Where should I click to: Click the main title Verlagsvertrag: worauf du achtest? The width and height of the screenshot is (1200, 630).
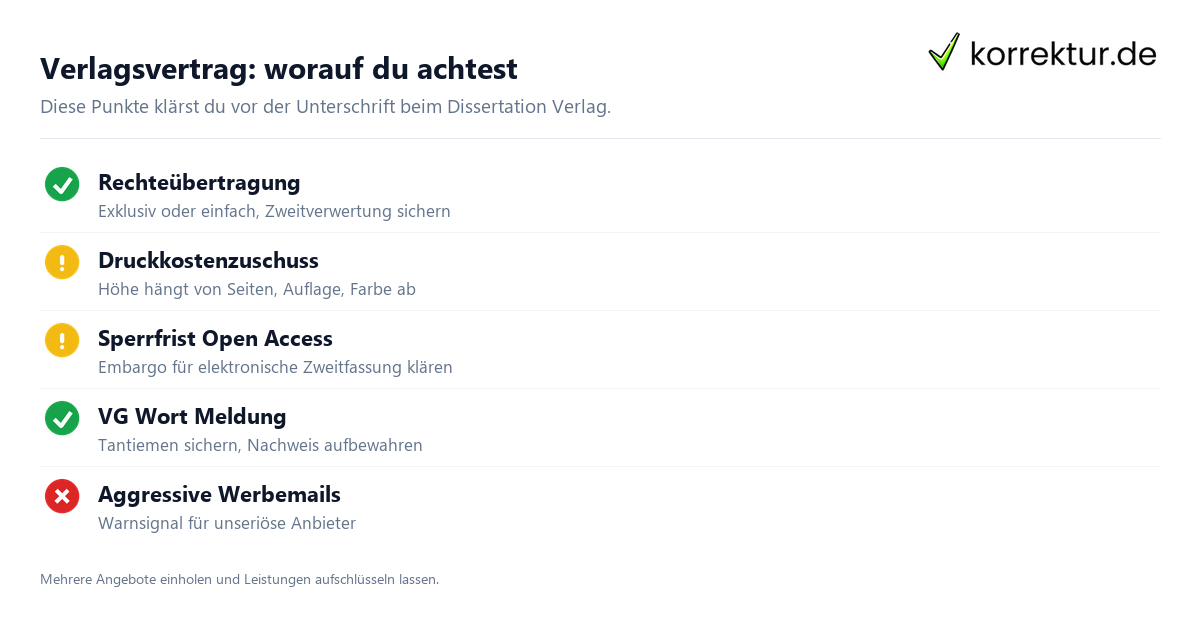pos(279,69)
